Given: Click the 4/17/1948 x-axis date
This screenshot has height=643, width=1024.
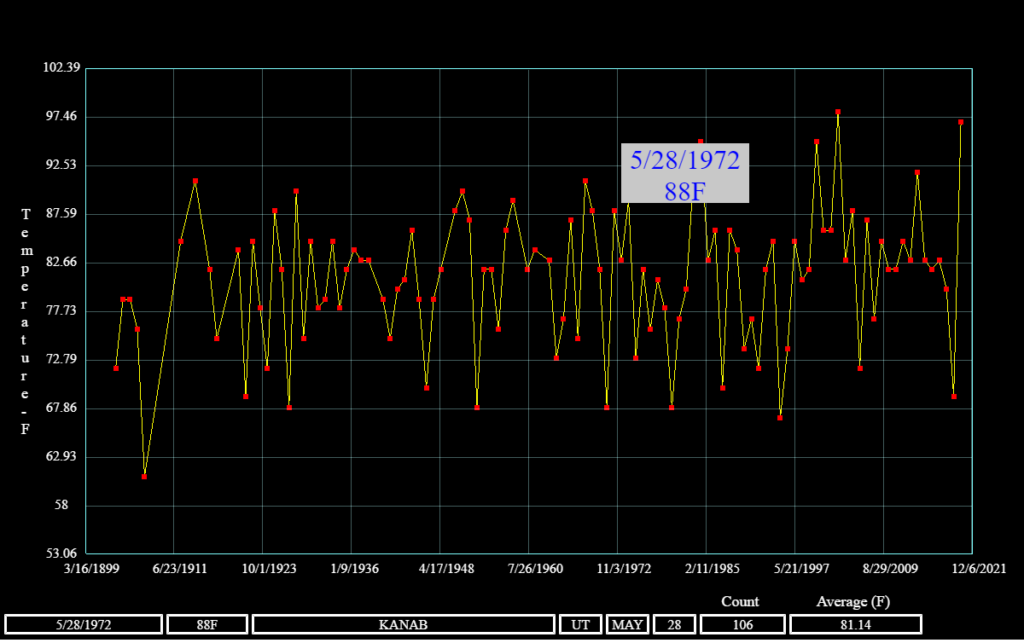Looking at the screenshot, I should point(447,569).
